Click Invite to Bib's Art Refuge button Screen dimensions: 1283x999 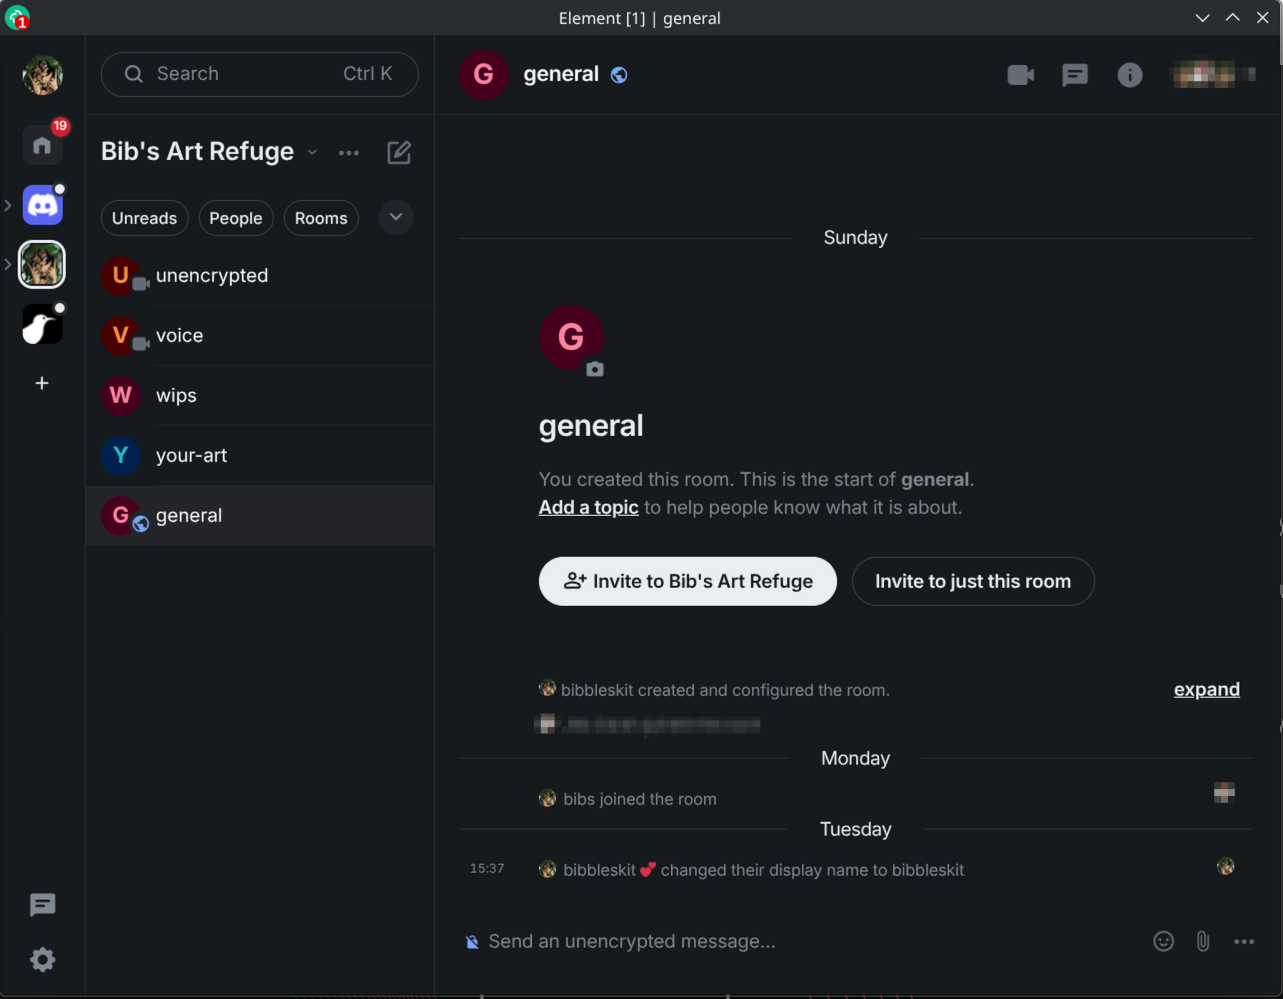pos(687,581)
